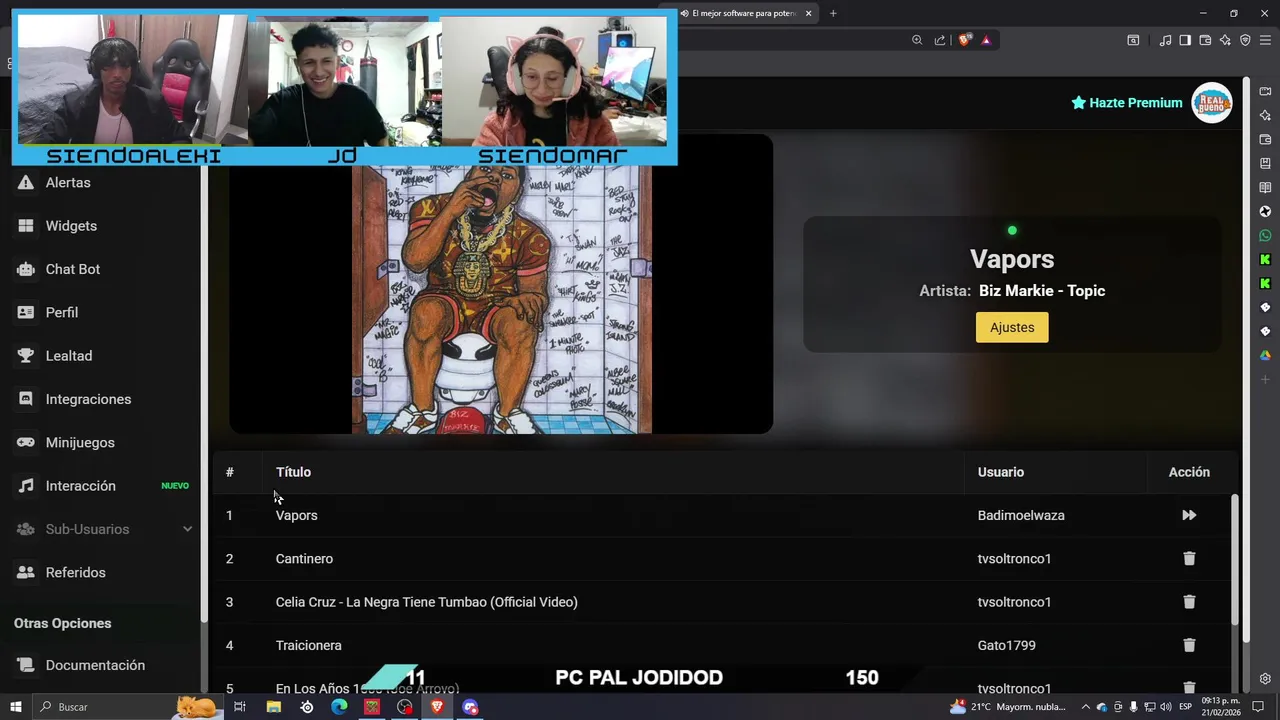
Task: Delete the Celia Cruz song from queue
Action: point(1189,602)
